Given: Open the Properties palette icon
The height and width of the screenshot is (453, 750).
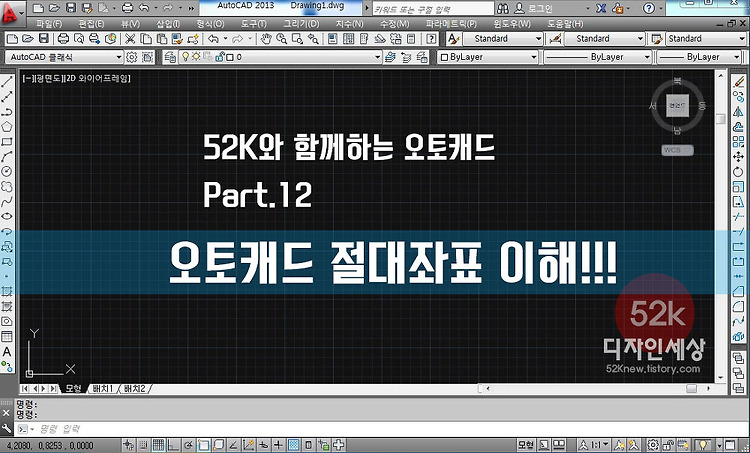Looking at the screenshot, I should (x=333, y=39).
